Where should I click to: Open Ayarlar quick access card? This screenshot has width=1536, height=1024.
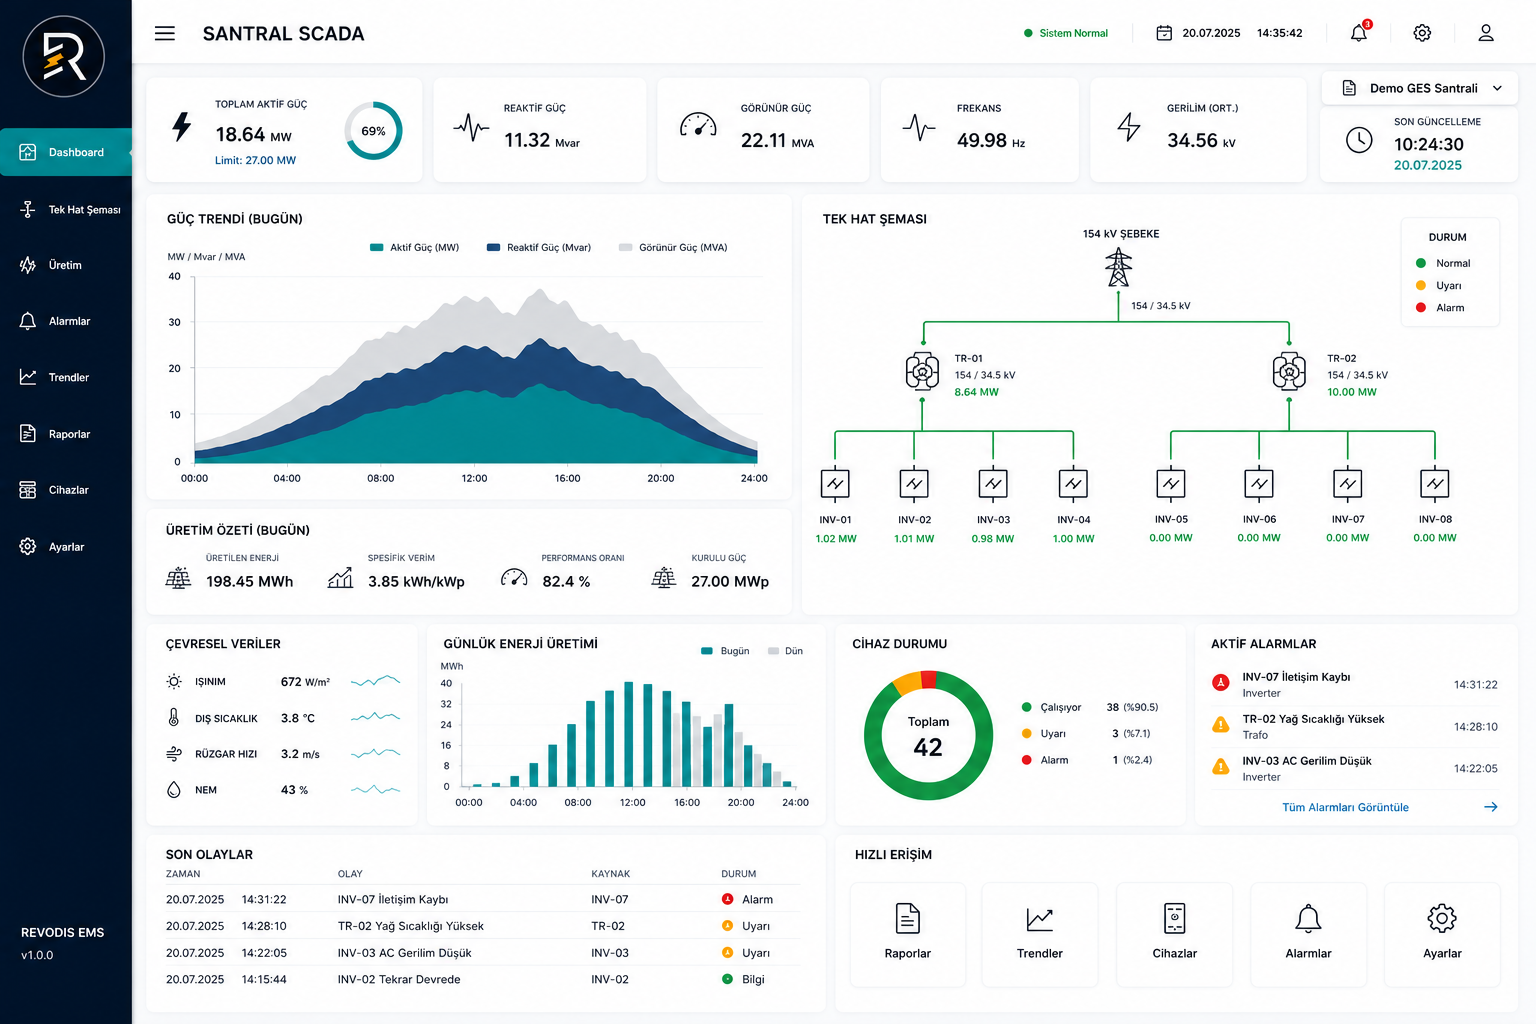(x=1442, y=935)
